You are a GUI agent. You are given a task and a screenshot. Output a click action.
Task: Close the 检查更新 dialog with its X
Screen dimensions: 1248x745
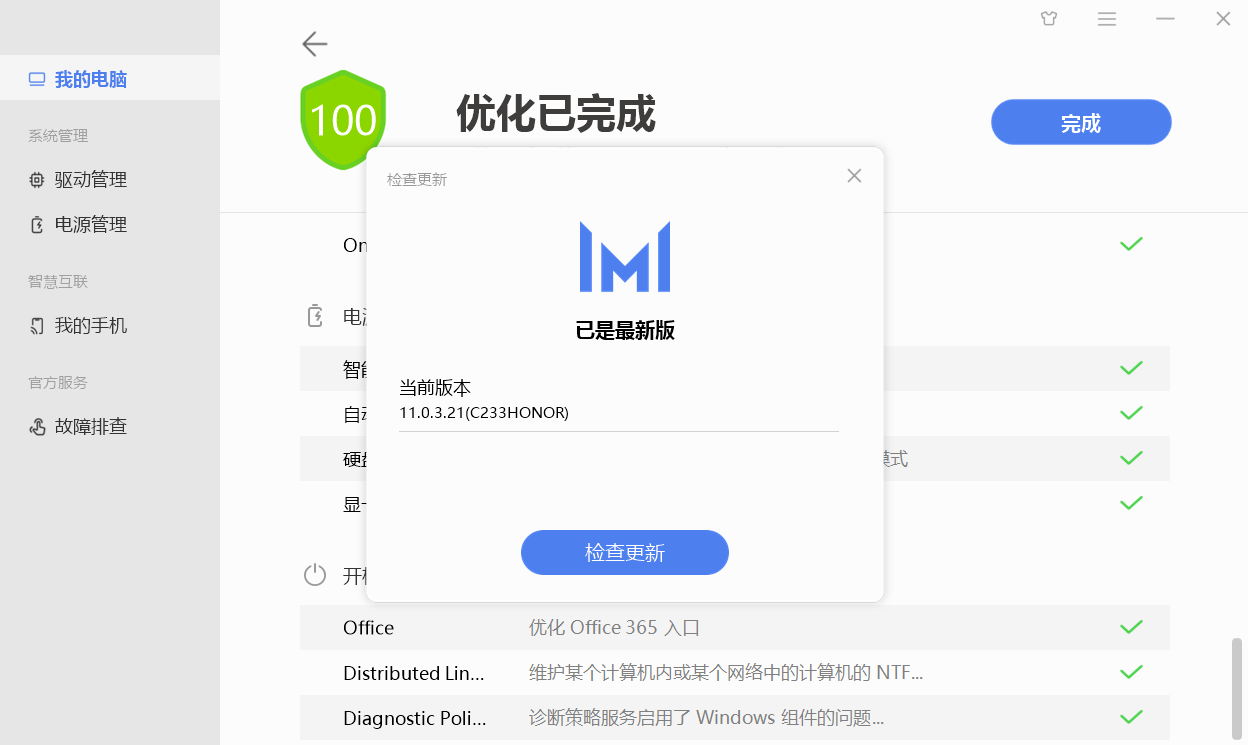point(854,176)
